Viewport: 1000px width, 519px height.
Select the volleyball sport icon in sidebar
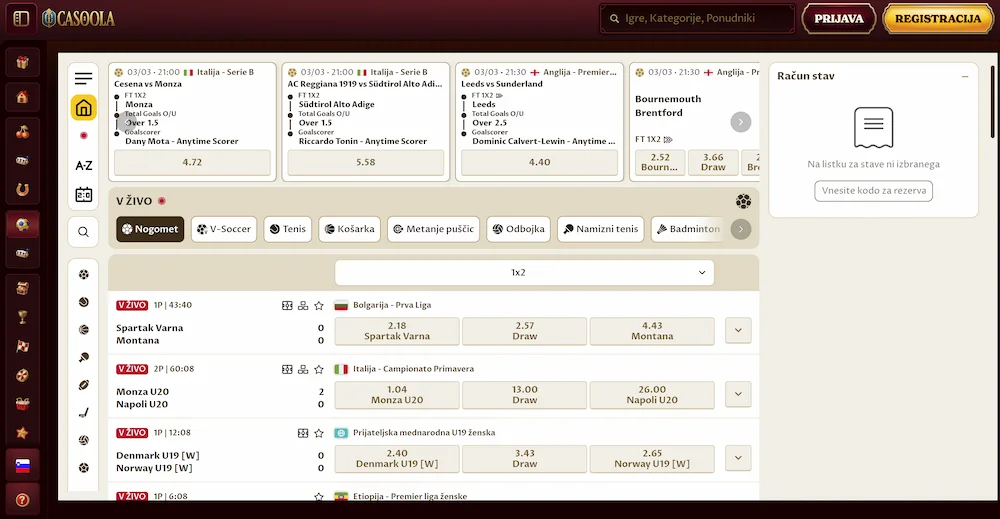(x=84, y=440)
